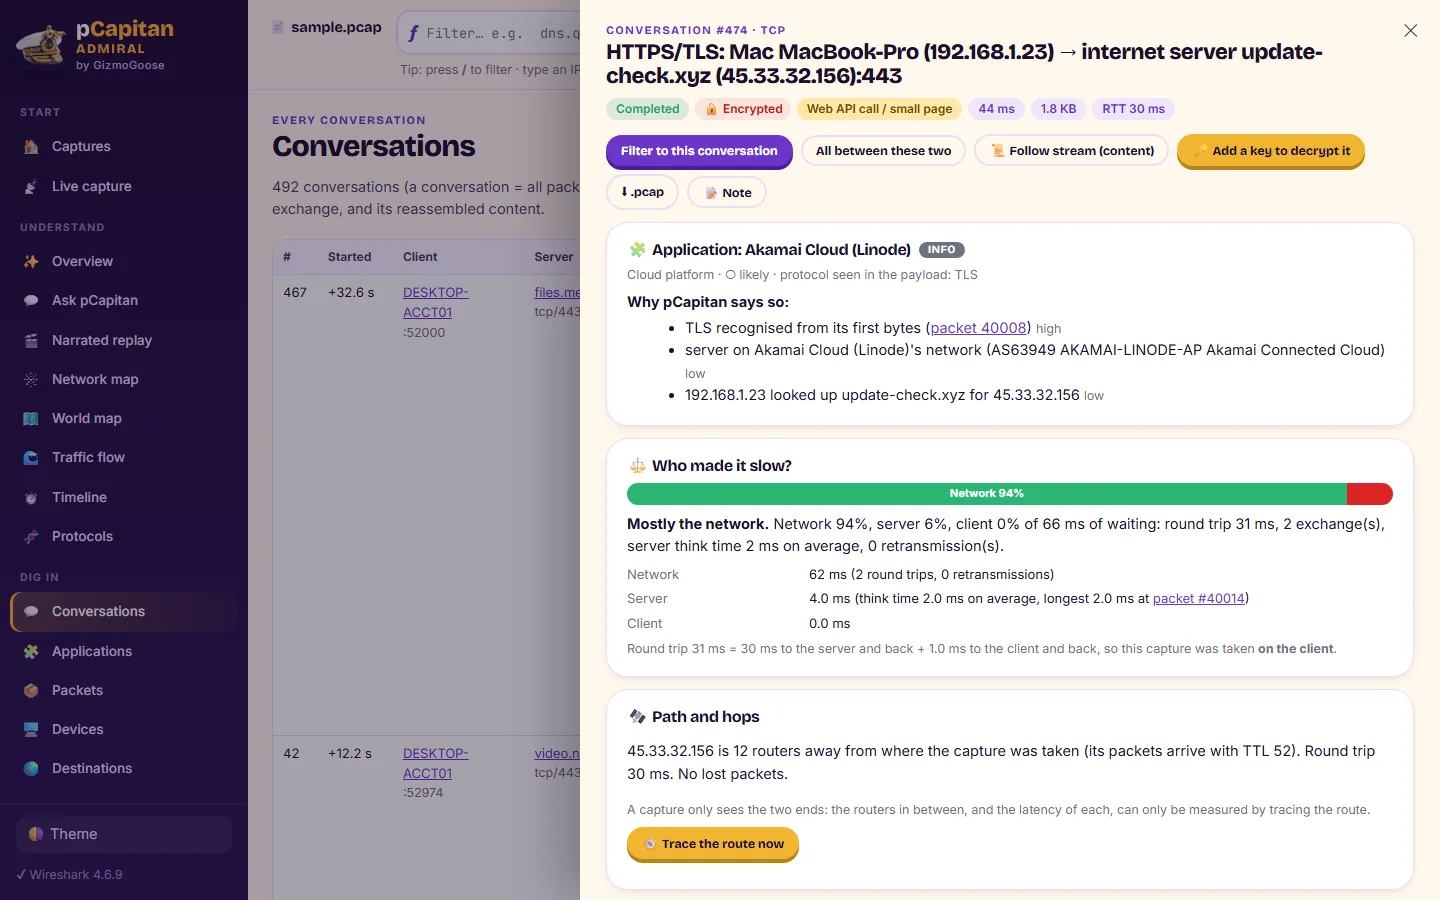
Task: Open the Conversations menu item
Action: pyautogui.click(x=124, y=612)
